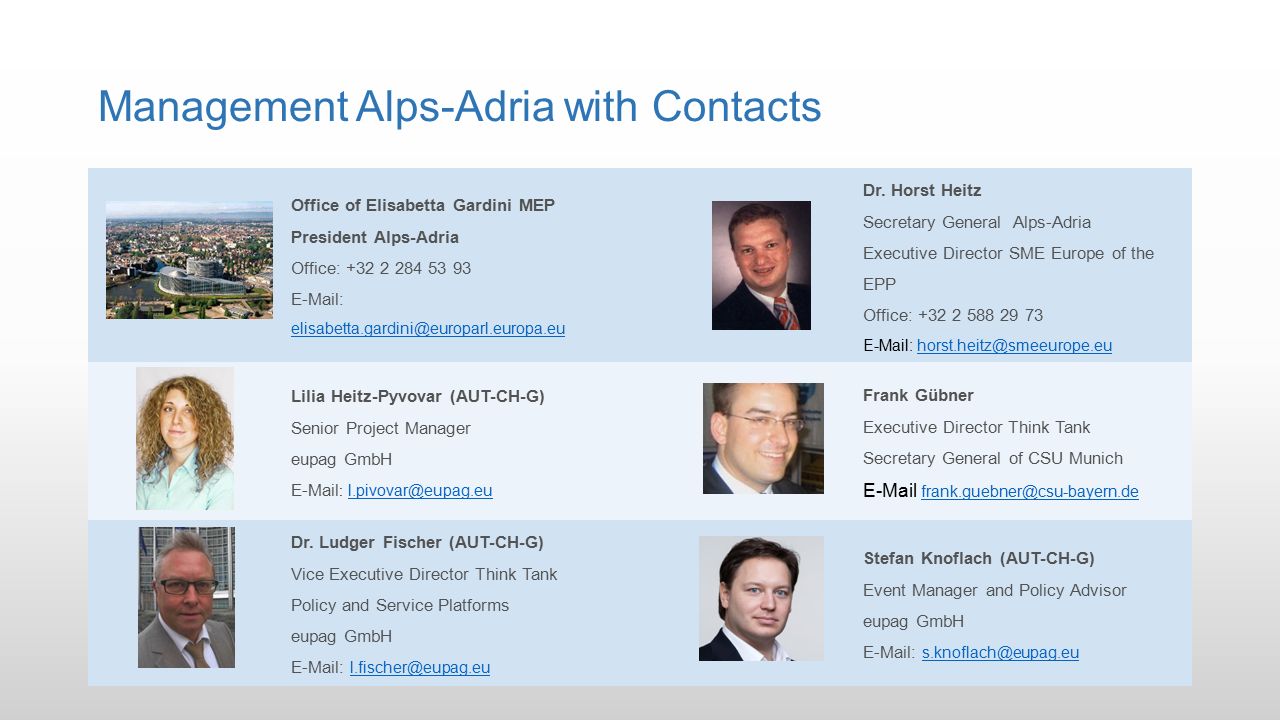Viewport: 1280px width, 720px height.
Task: Click Stefan Knoflach (AUT-CH-G) name text
Action: pos(979,559)
